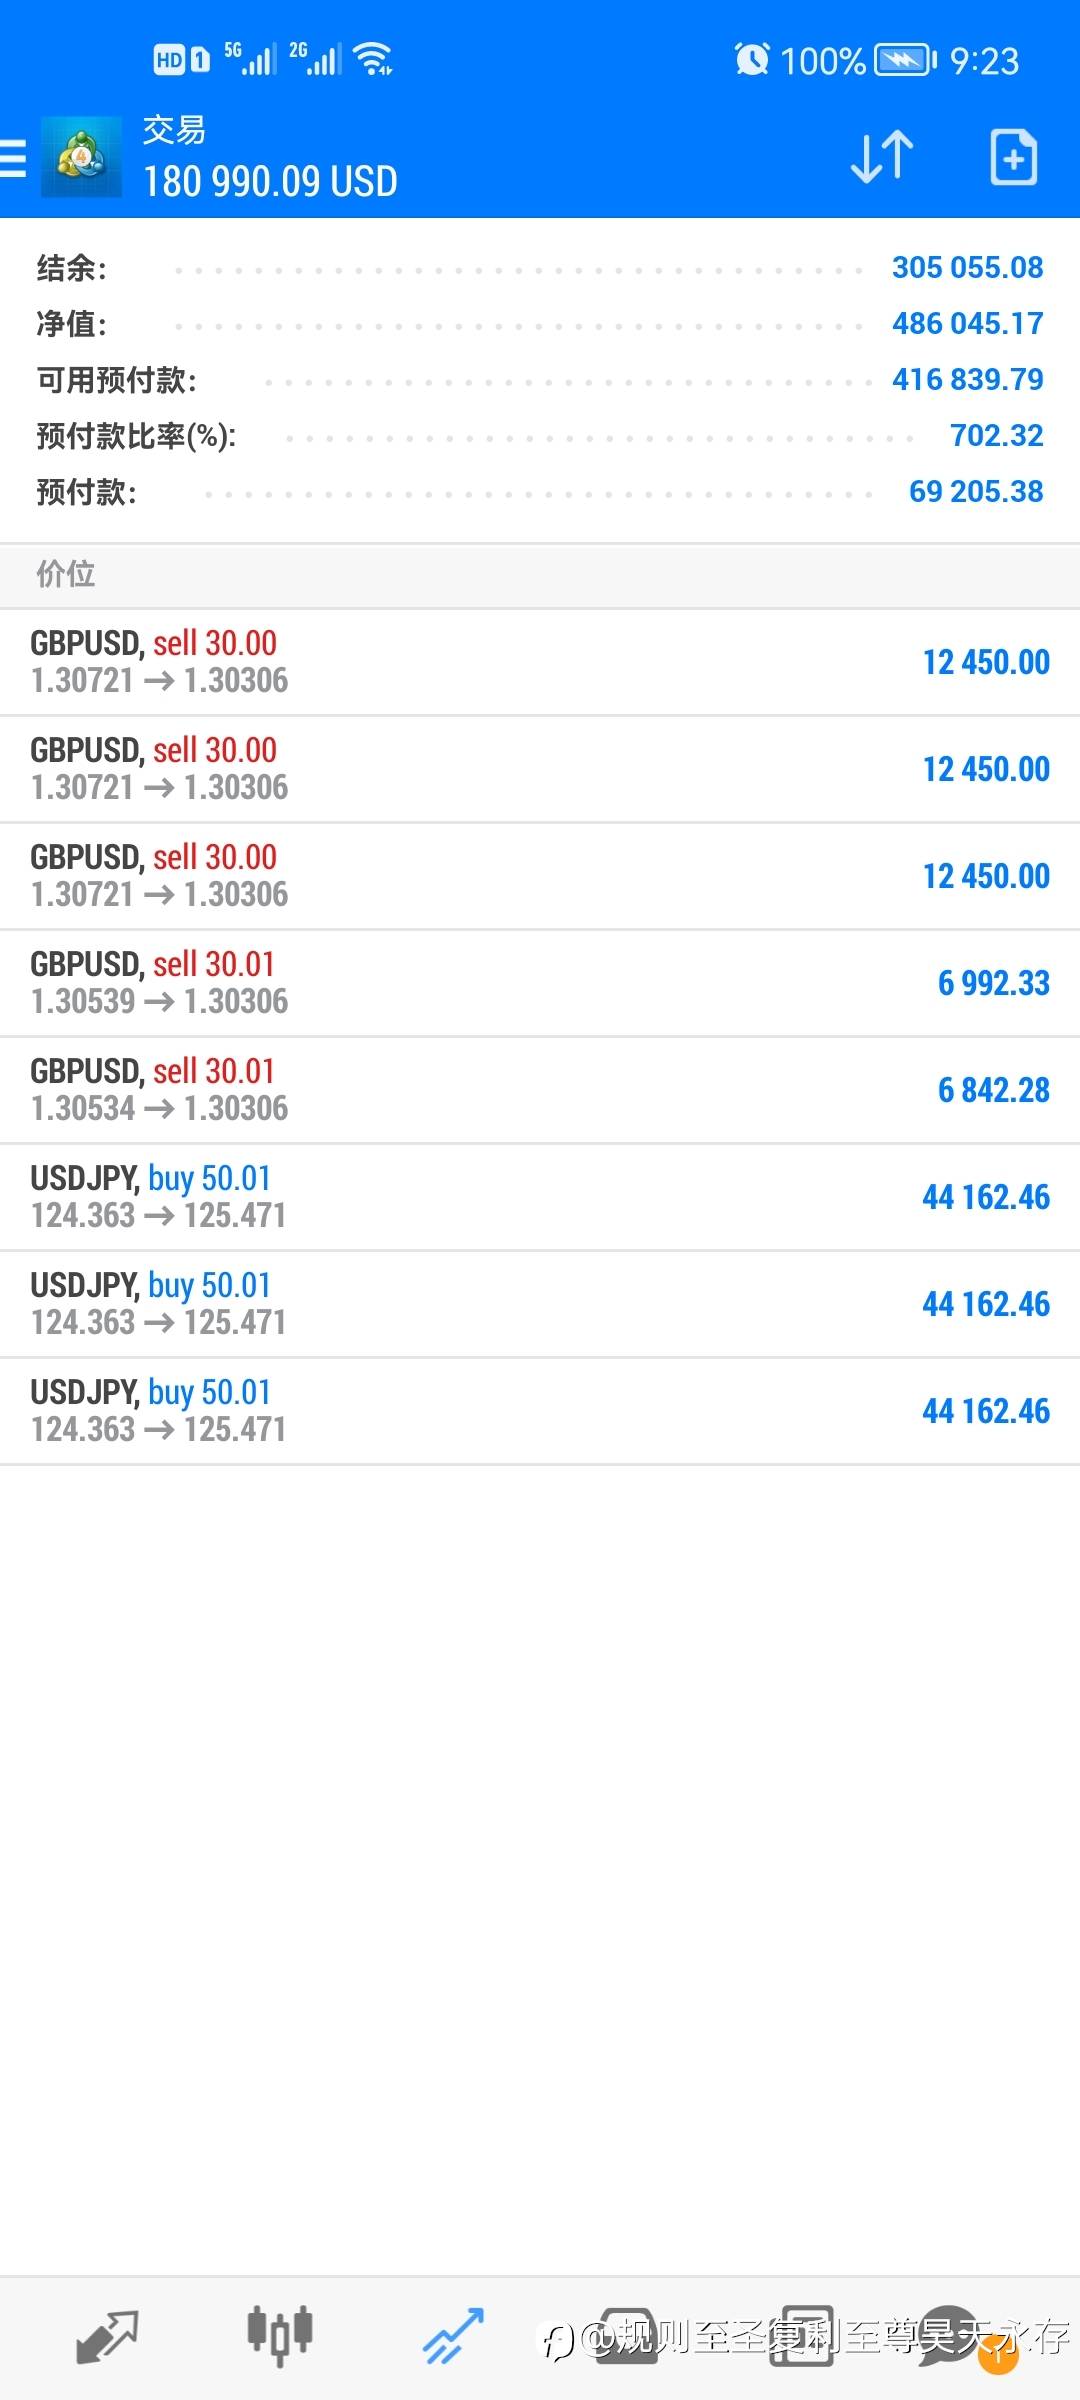Open the hamburger side menu
Viewport: 1080px width, 2400px height.
tap(14, 158)
